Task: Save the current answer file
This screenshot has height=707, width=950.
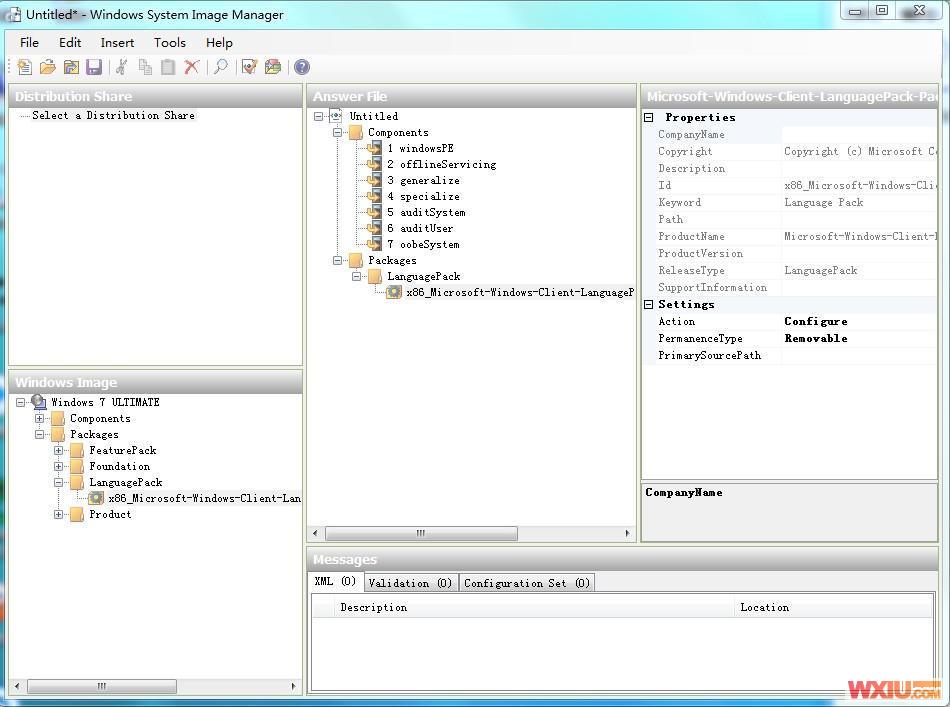Action: point(94,67)
